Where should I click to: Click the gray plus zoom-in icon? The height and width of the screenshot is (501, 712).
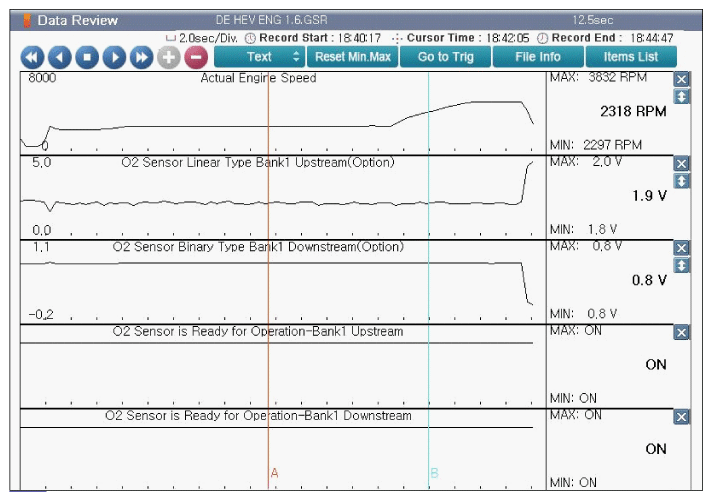coord(168,57)
